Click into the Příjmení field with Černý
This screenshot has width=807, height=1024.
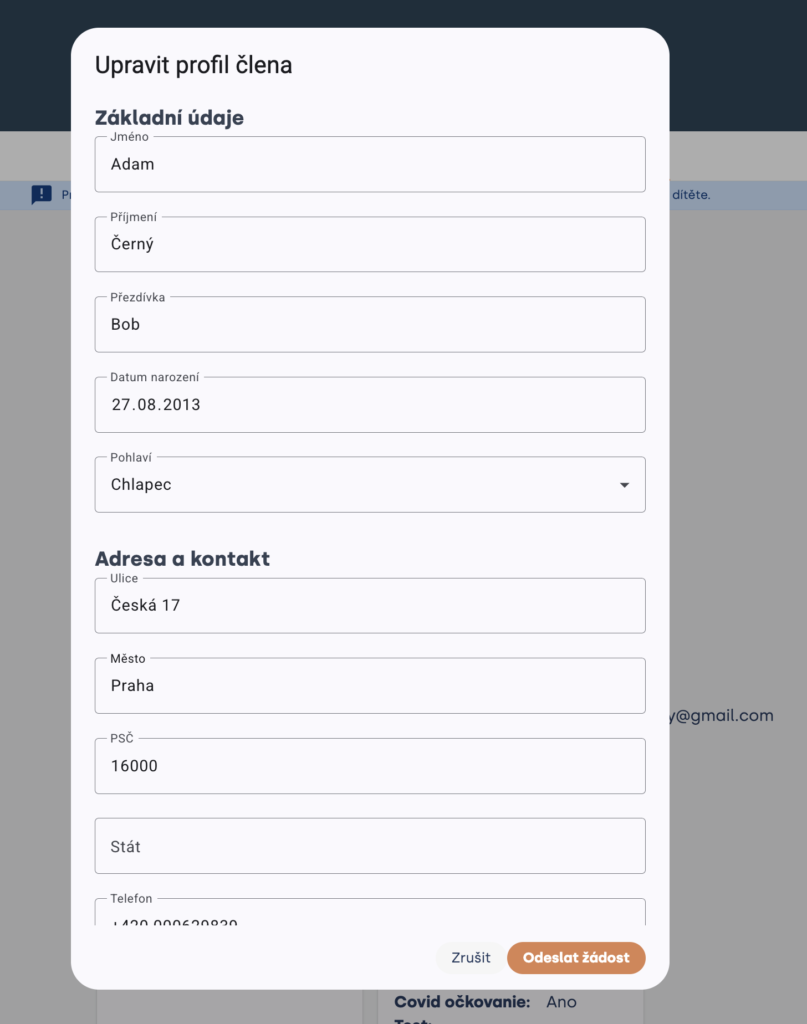(370, 244)
